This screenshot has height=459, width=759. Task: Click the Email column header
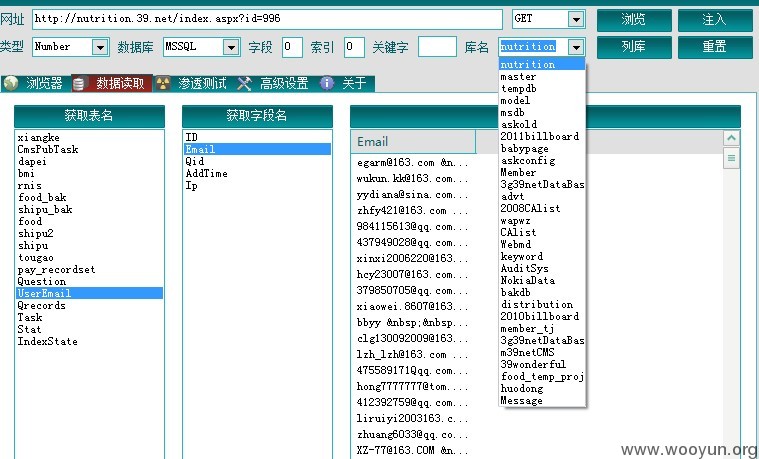point(413,142)
